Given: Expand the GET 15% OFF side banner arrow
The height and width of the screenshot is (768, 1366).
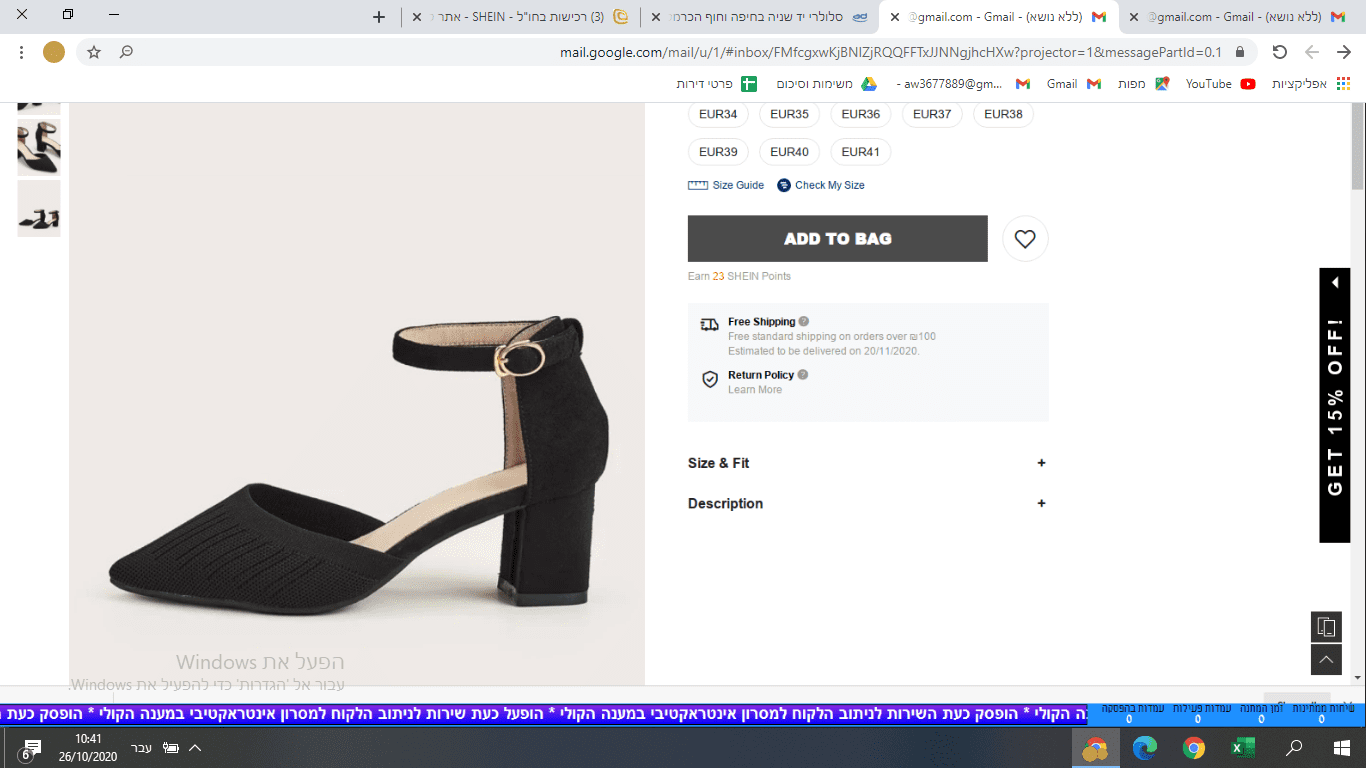Looking at the screenshot, I should click(x=1335, y=283).
